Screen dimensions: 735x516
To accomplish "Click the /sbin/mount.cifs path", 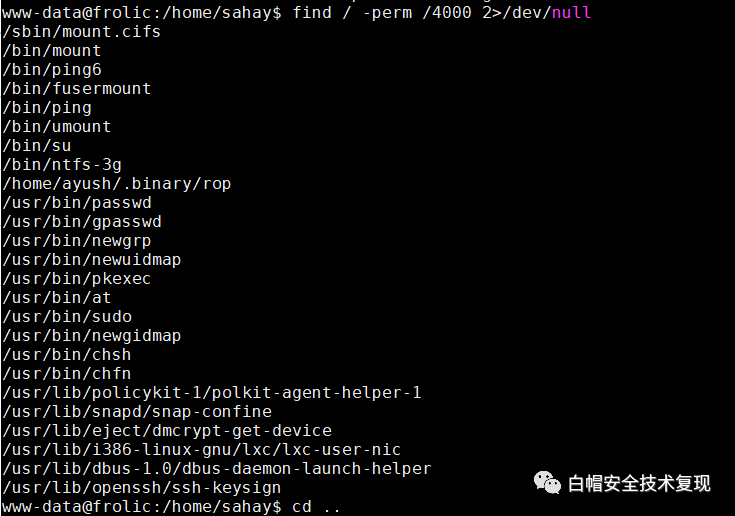I will click(82, 31).
